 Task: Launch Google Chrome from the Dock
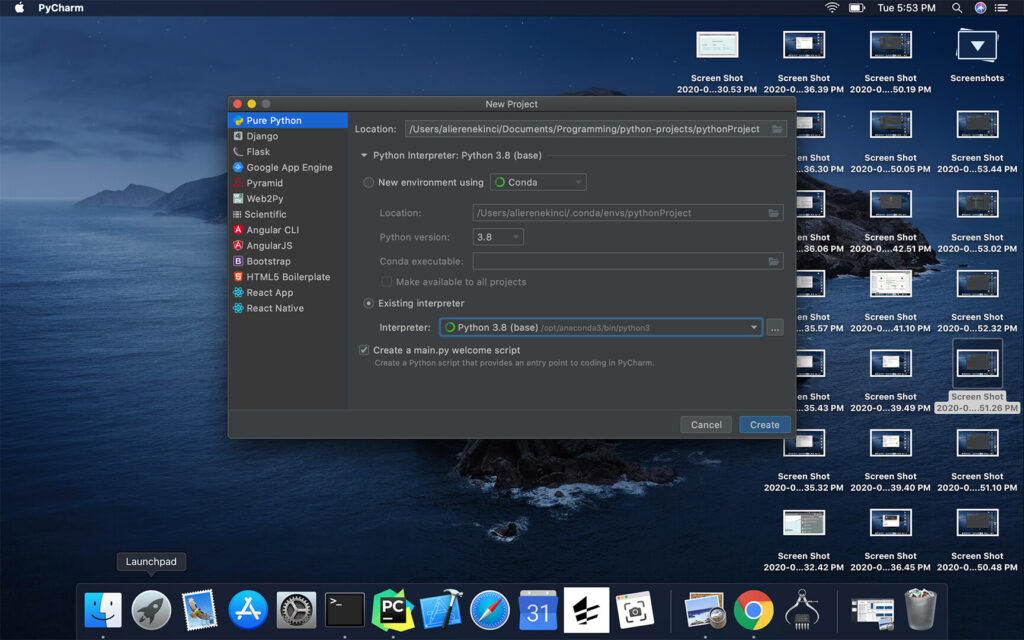click(754, 611)
